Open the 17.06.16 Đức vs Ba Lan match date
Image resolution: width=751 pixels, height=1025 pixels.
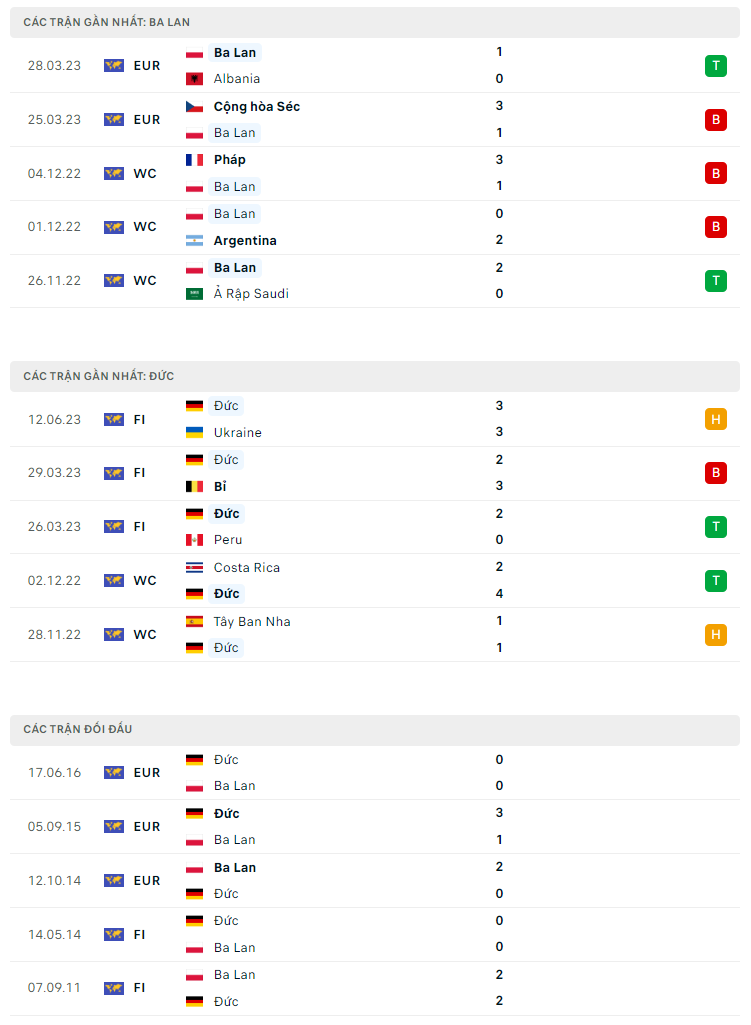pos(54,773)
